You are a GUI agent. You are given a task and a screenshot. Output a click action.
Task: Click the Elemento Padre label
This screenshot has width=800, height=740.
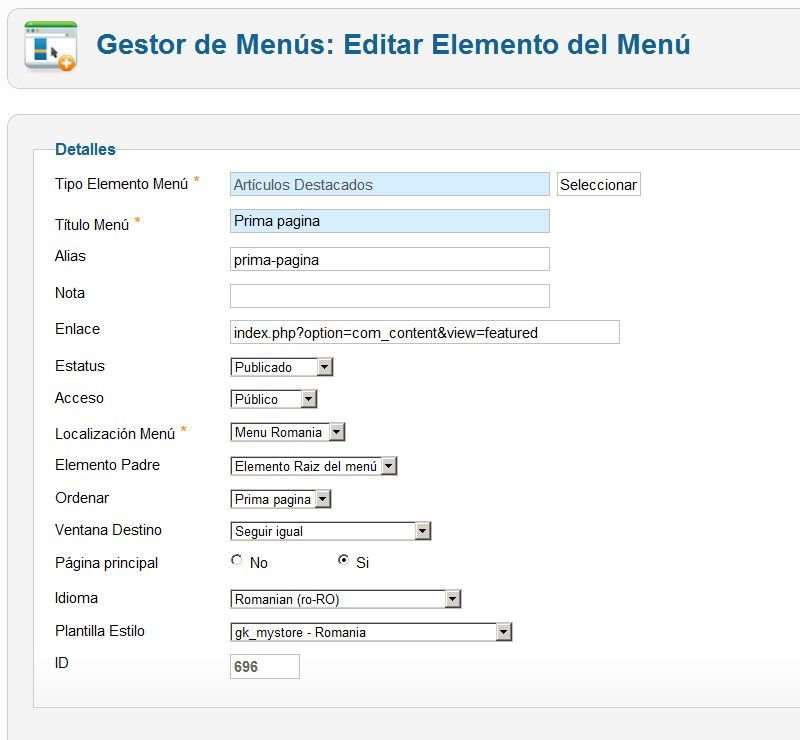click(x=108, y=465)
